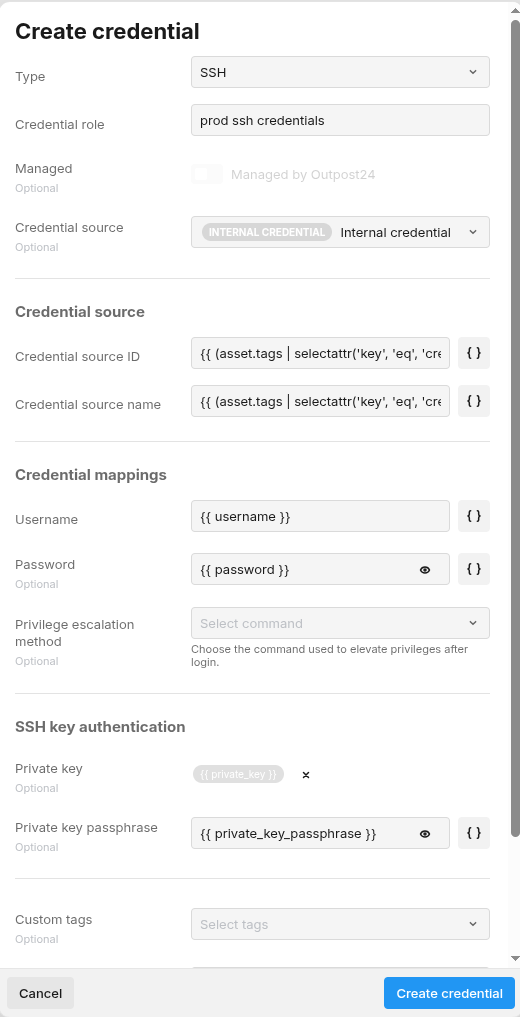Open Select command privilege escalation dropdown
520x1017 pixels.
pyautogui.click(x=340, y=623)
